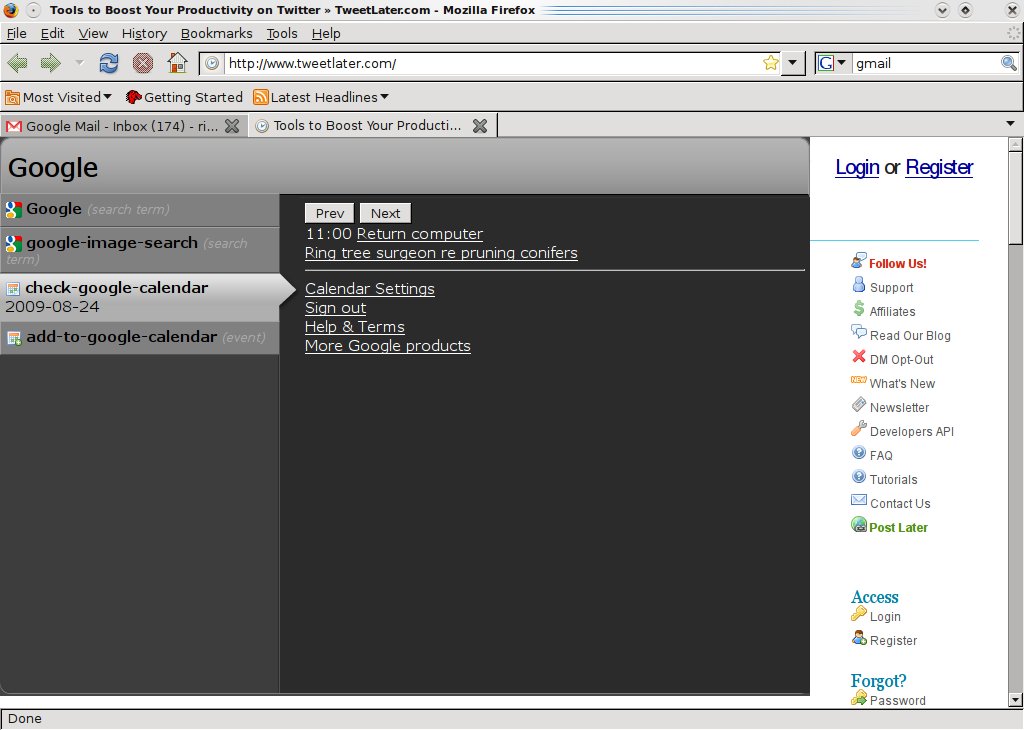The width and height of the screenshot is (1024, 730).
Task: Click the FAQ question mark icon
Action: [x=859, y=452]
